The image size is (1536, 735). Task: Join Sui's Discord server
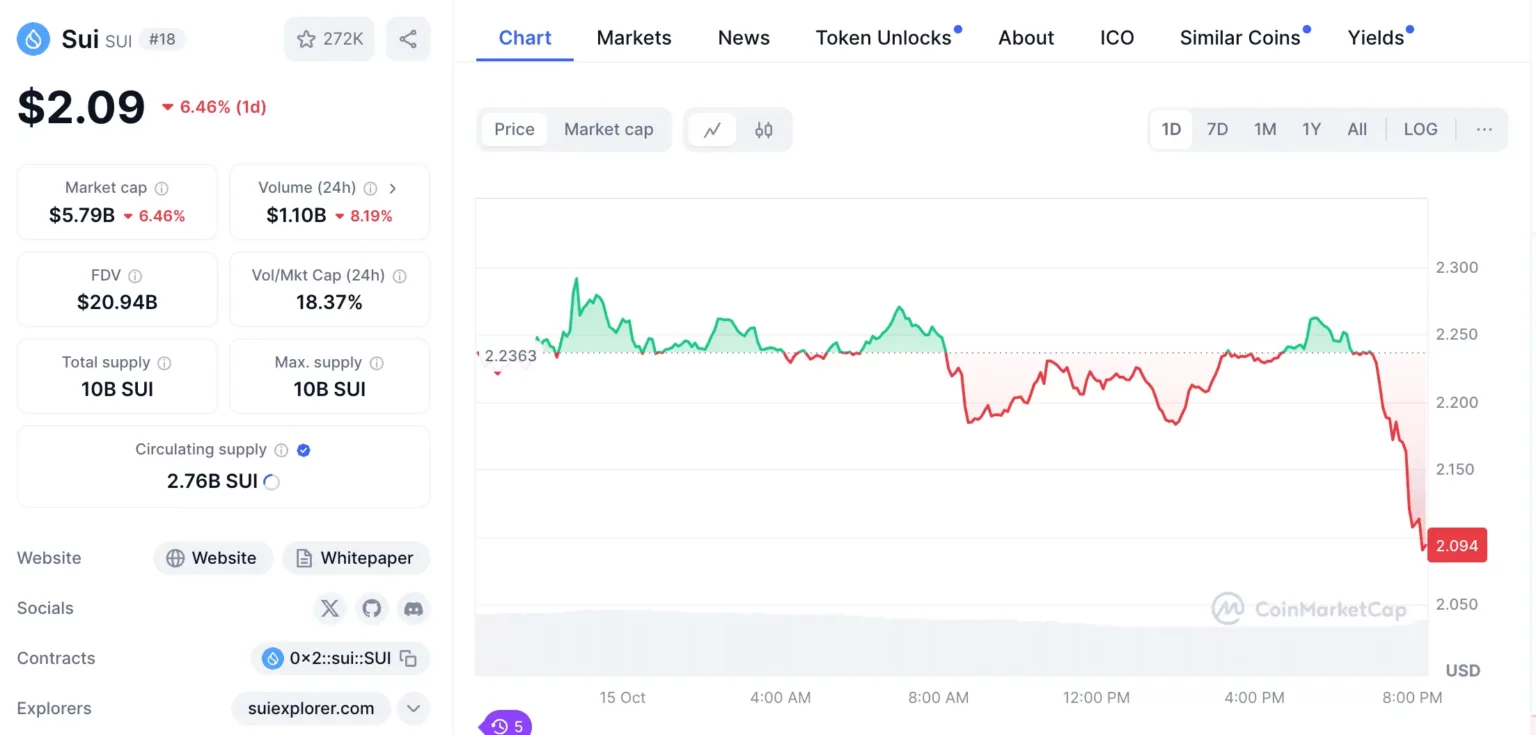[413, 608]
